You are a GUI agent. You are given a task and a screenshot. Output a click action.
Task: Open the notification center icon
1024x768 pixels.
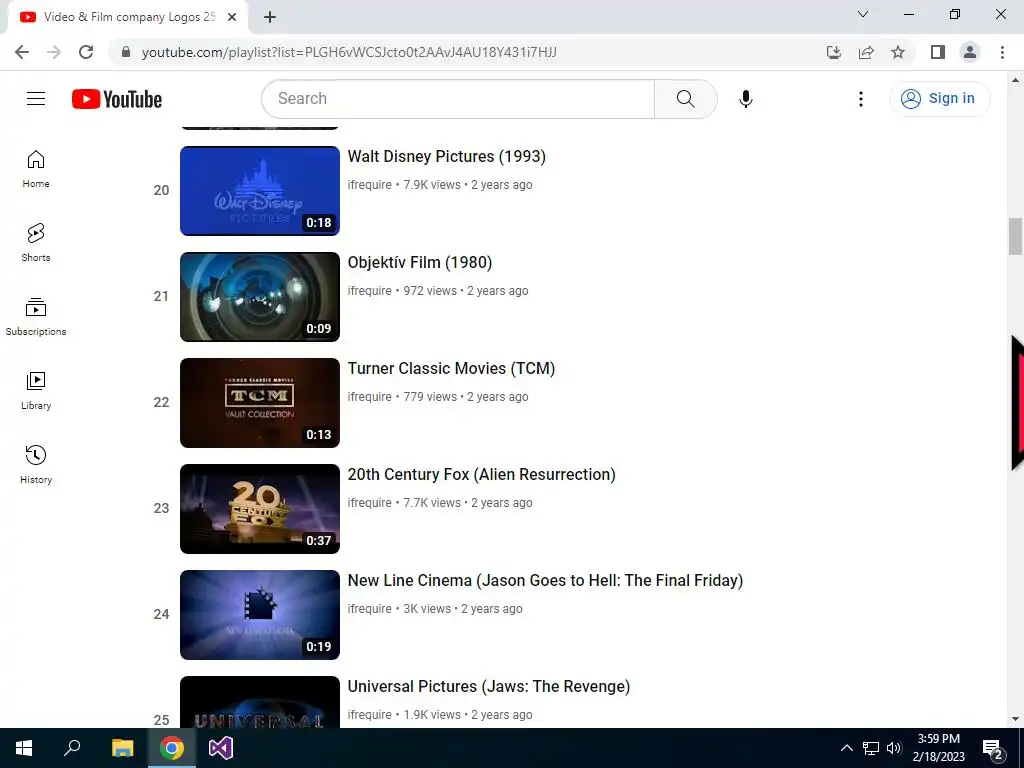993,749
